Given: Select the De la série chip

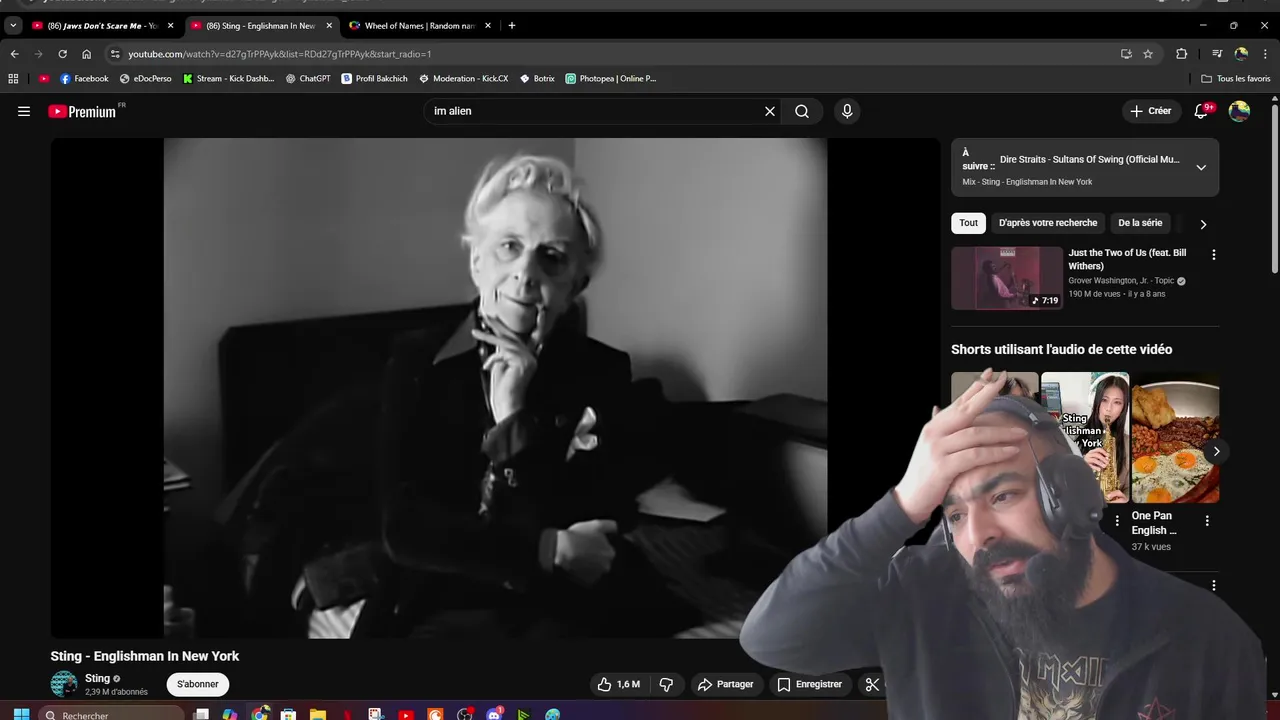Looking at the screenshot, I should [1140, 223].
